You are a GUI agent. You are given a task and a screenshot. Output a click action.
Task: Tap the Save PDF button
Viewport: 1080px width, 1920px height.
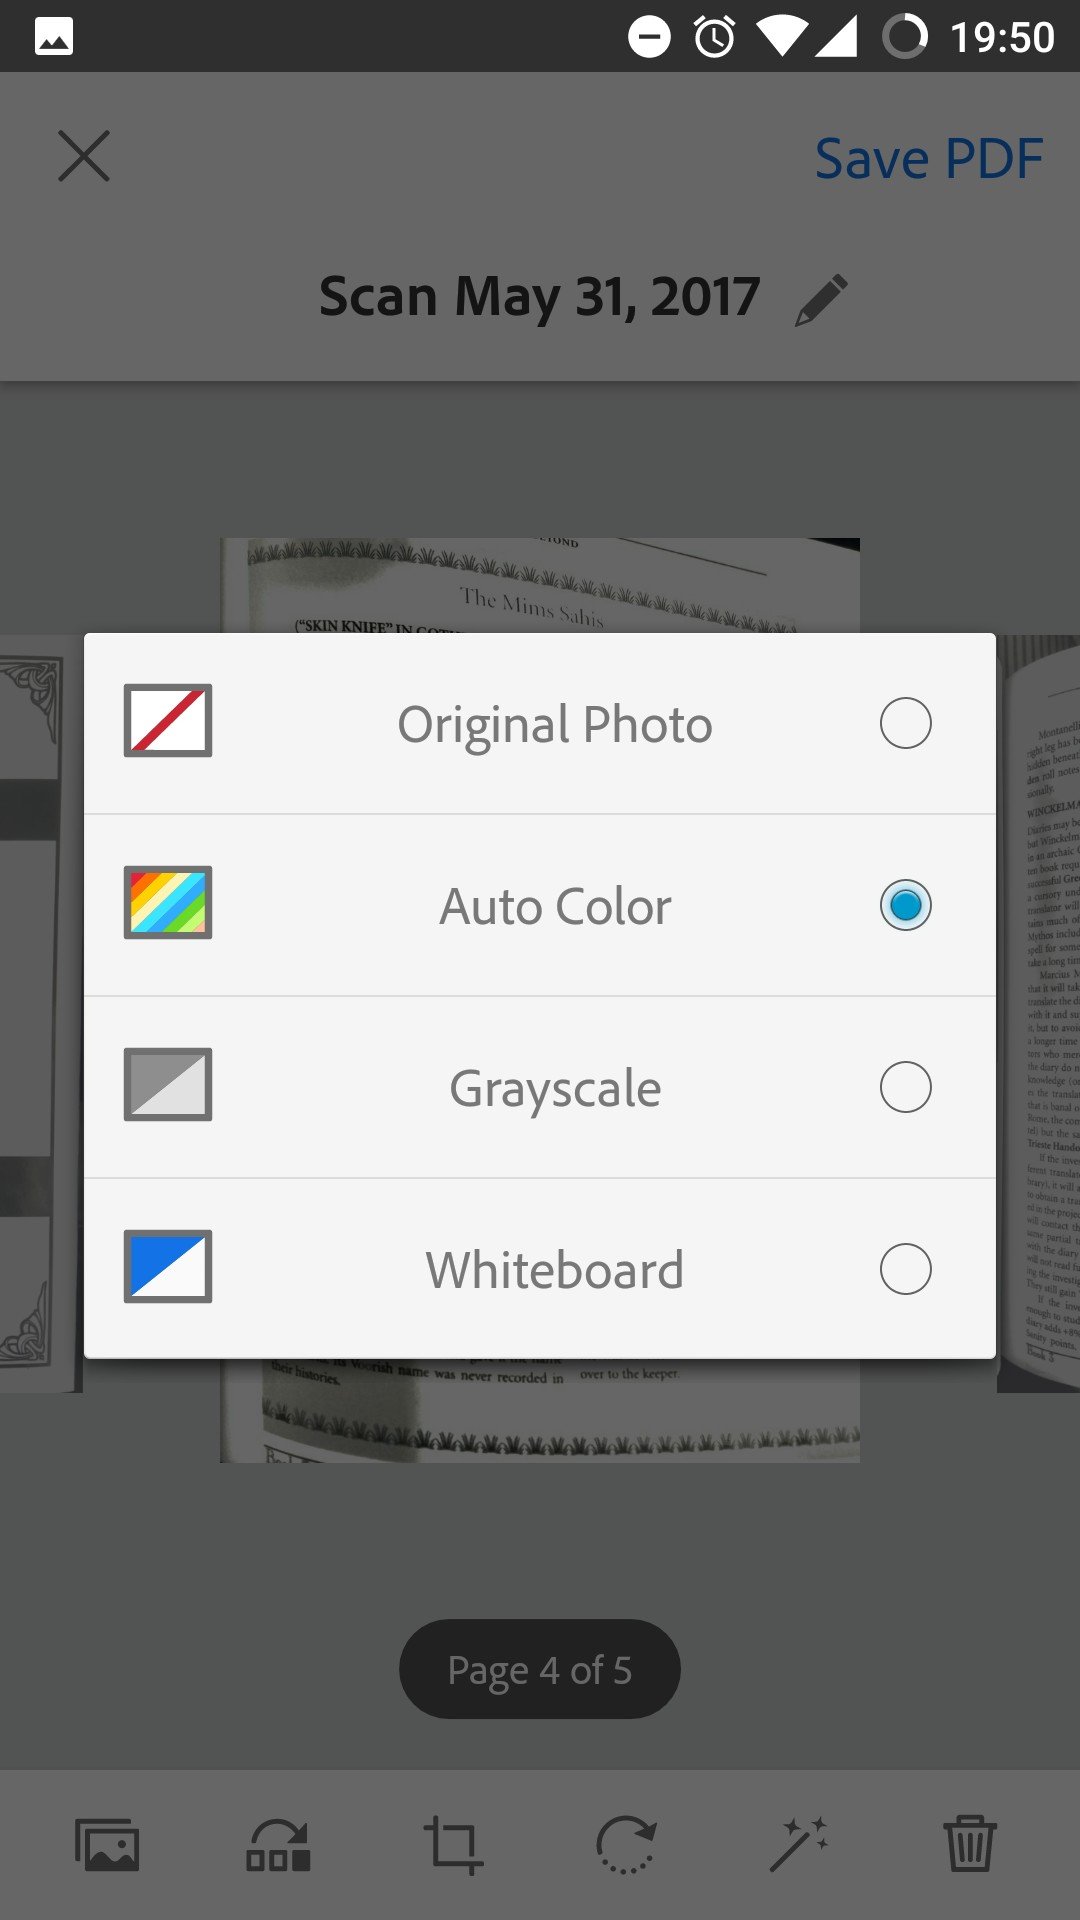tap(929, 158)
